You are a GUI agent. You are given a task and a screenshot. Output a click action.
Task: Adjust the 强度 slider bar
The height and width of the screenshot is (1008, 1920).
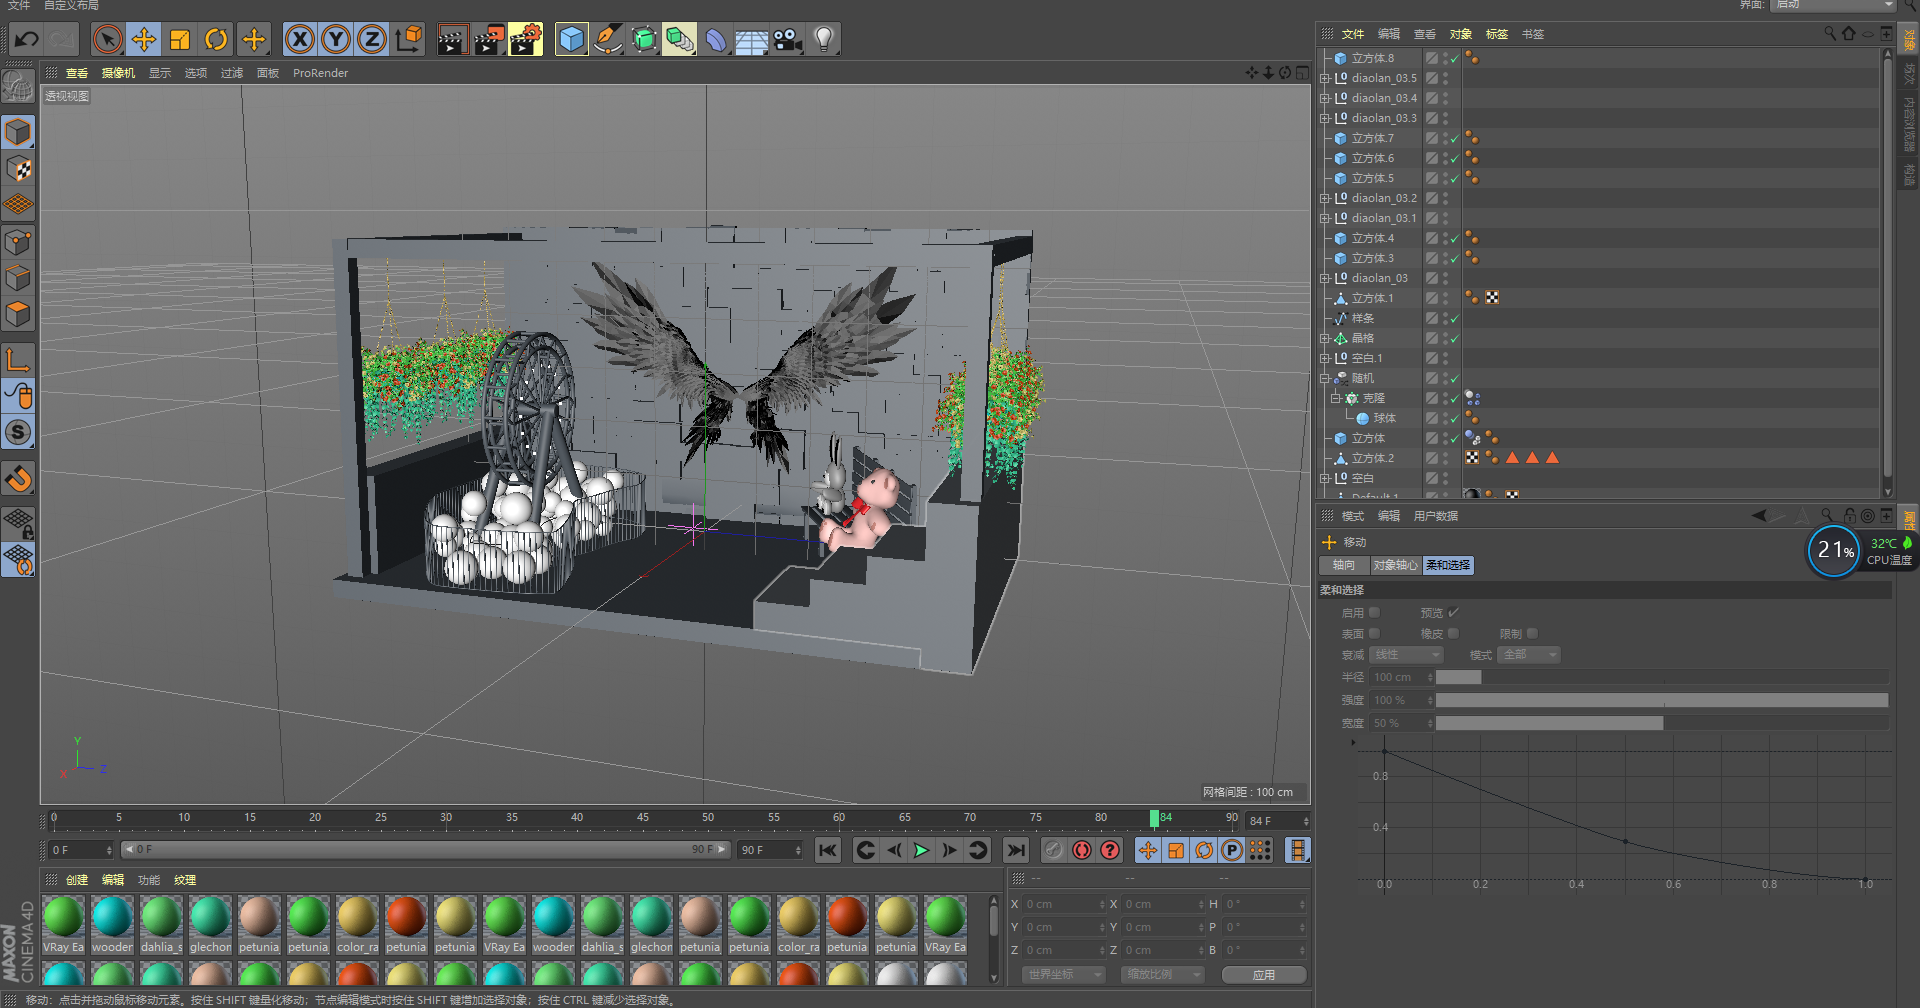1662,701
